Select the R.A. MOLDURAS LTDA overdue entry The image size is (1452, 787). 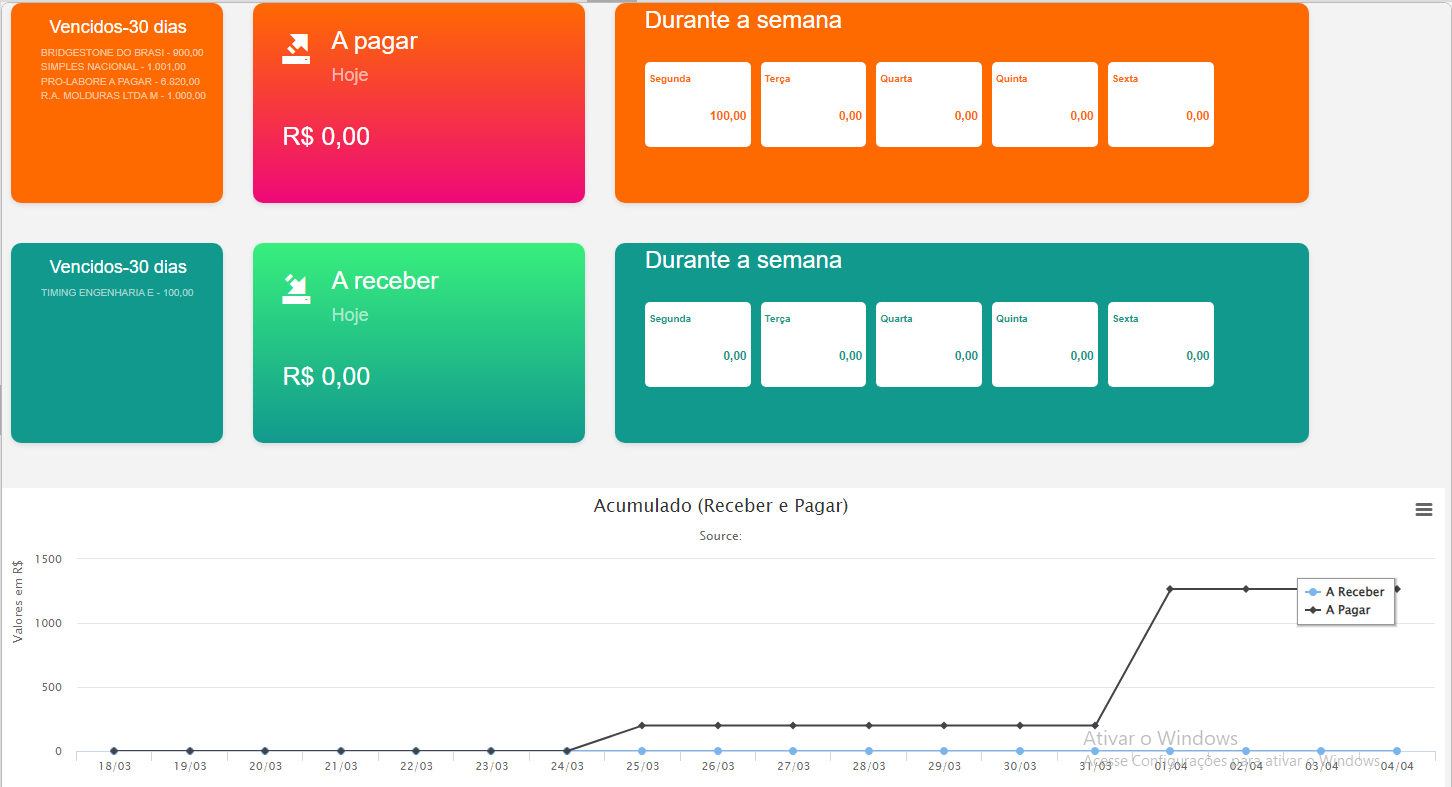123,96
